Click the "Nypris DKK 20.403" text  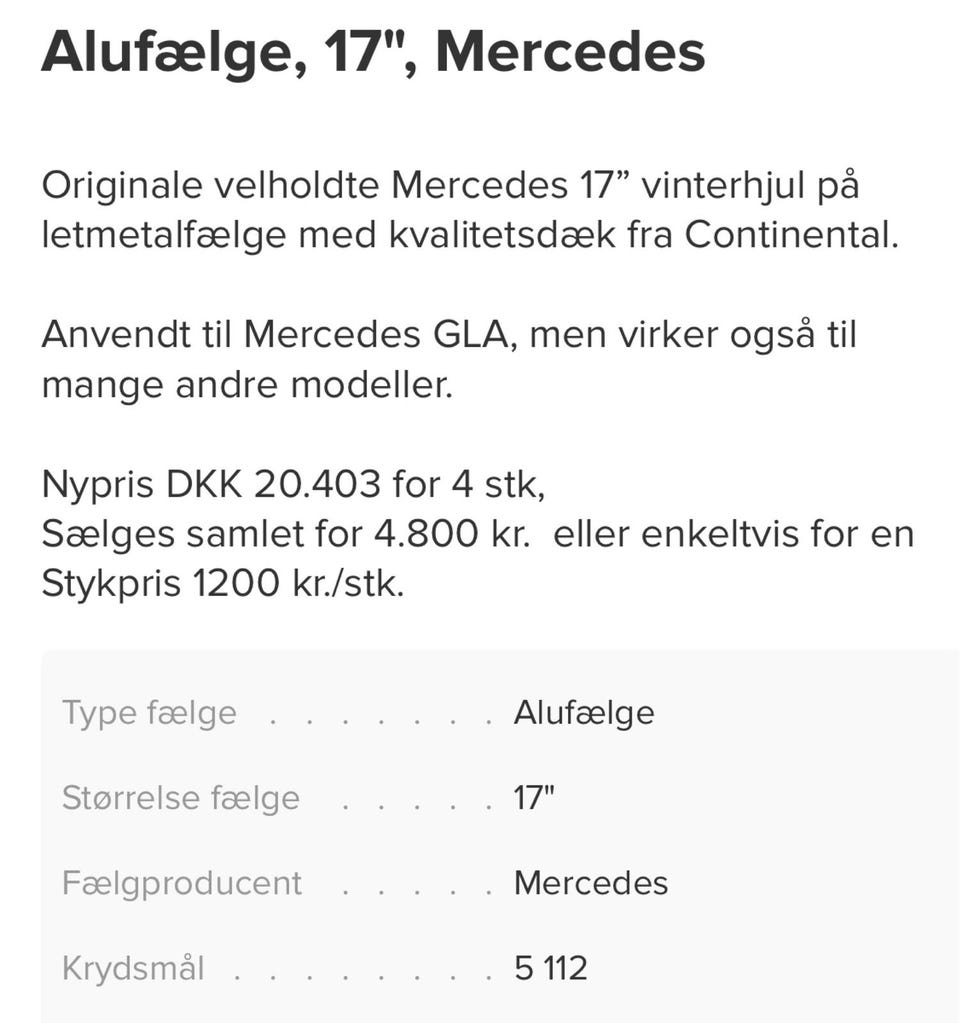(x=211, y=485)
